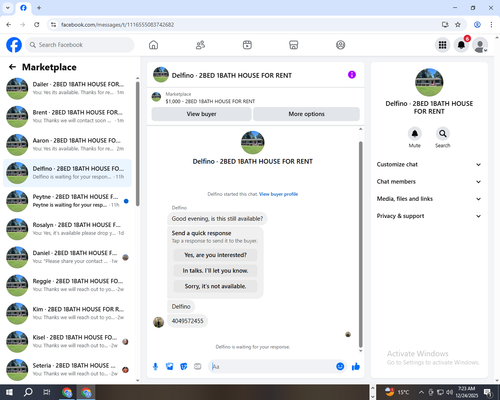Attach a photo or file
Viewport: 500px width, 400px height.
point(170,367)
